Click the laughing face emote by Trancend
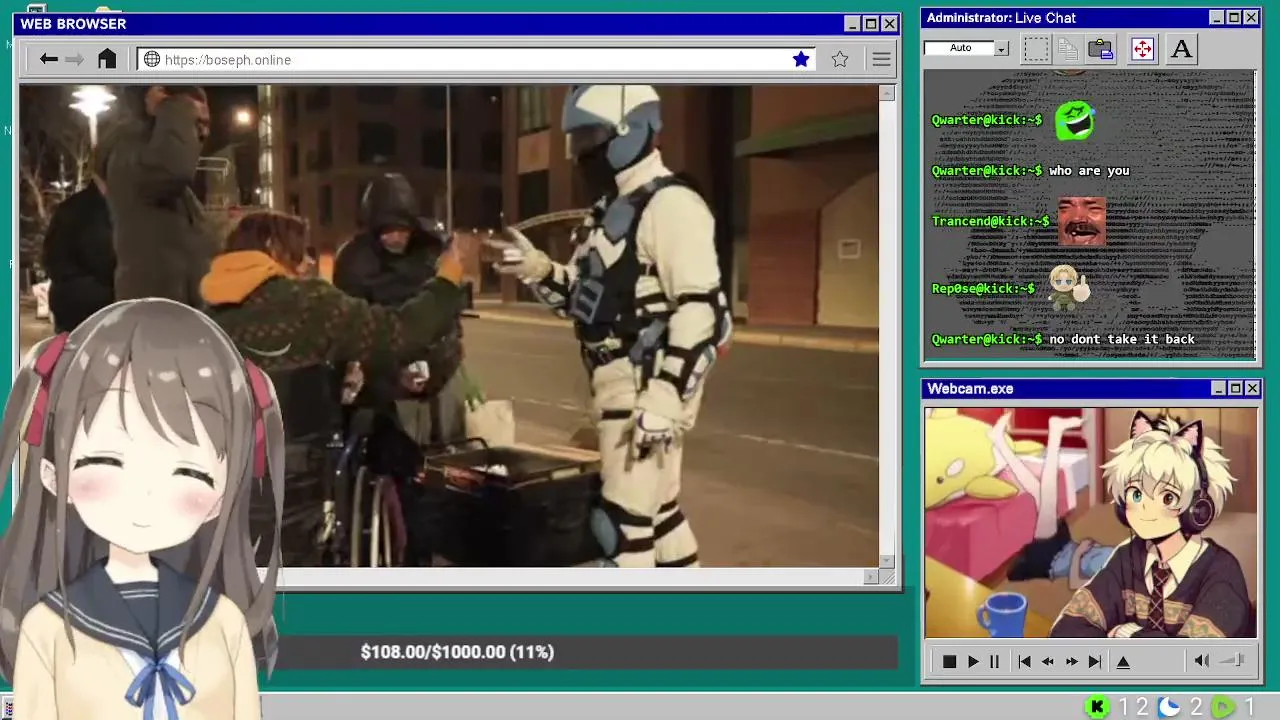This screenshot has width=1280, height=720. pos(1082,221)
